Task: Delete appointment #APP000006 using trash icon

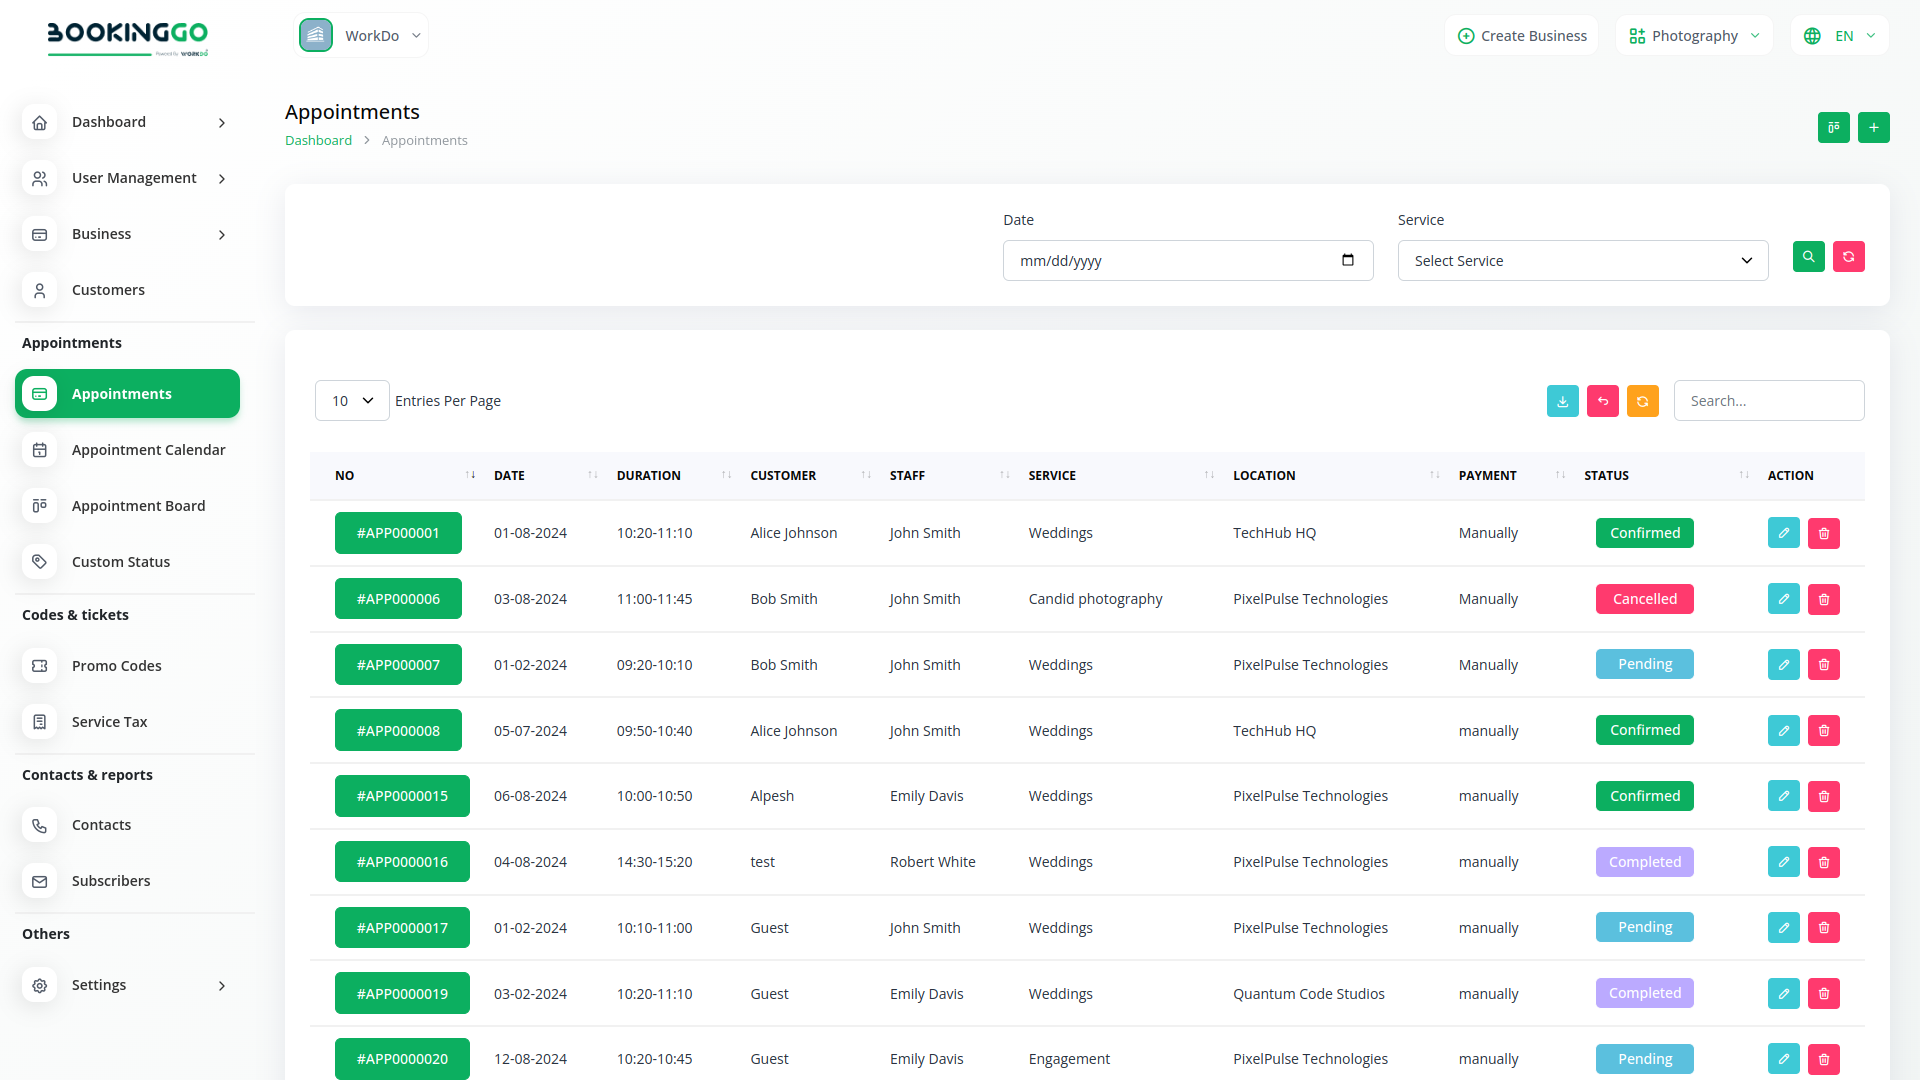Action: pos(1823,599)
